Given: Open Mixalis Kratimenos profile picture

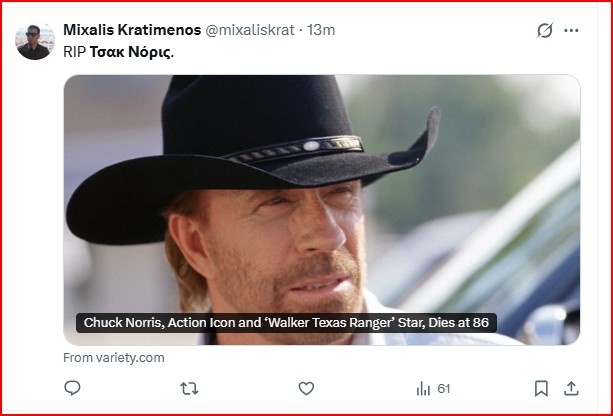Looking at the screenshot, I should click(x=34, y=42).
